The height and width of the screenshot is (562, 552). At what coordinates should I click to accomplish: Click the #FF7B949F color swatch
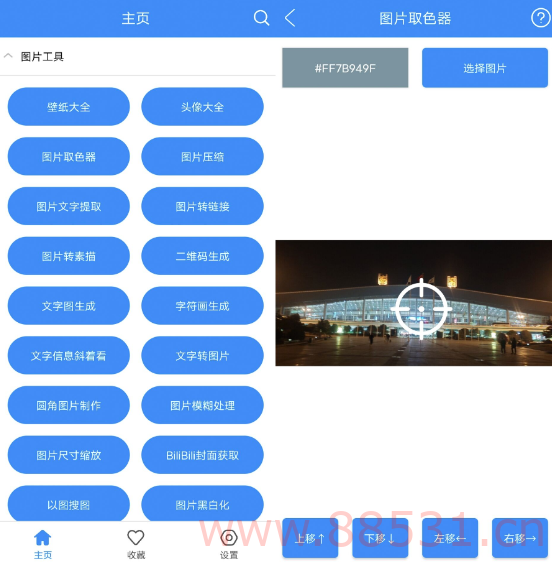[x=345, y=68]
